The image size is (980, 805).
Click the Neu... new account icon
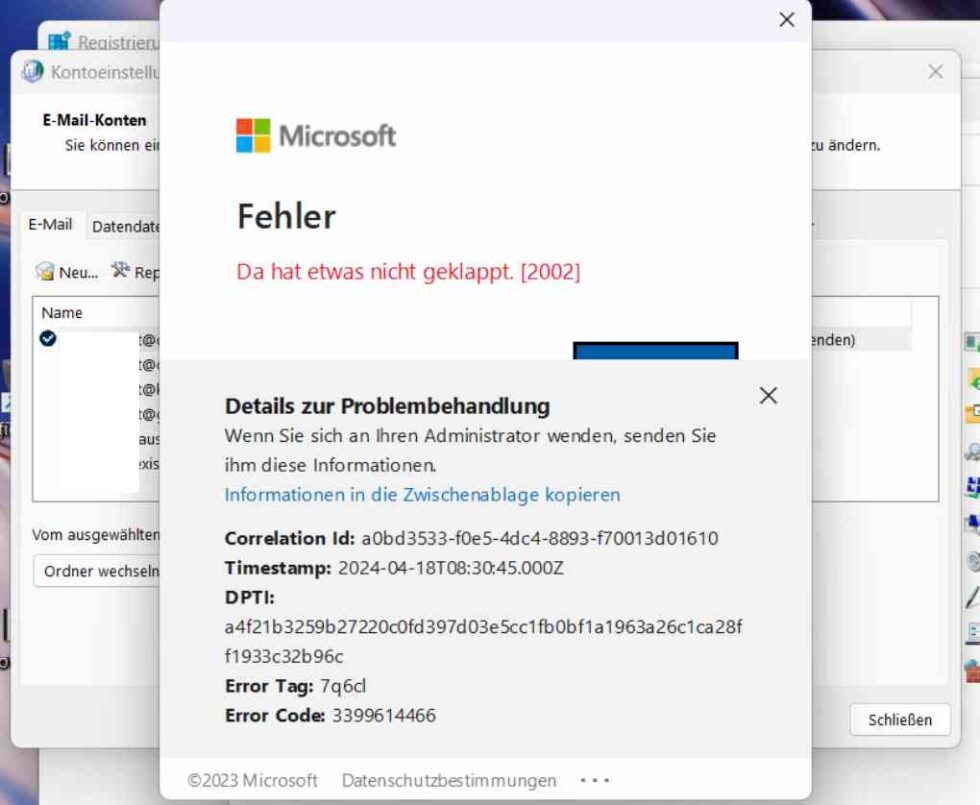[45, 271]
